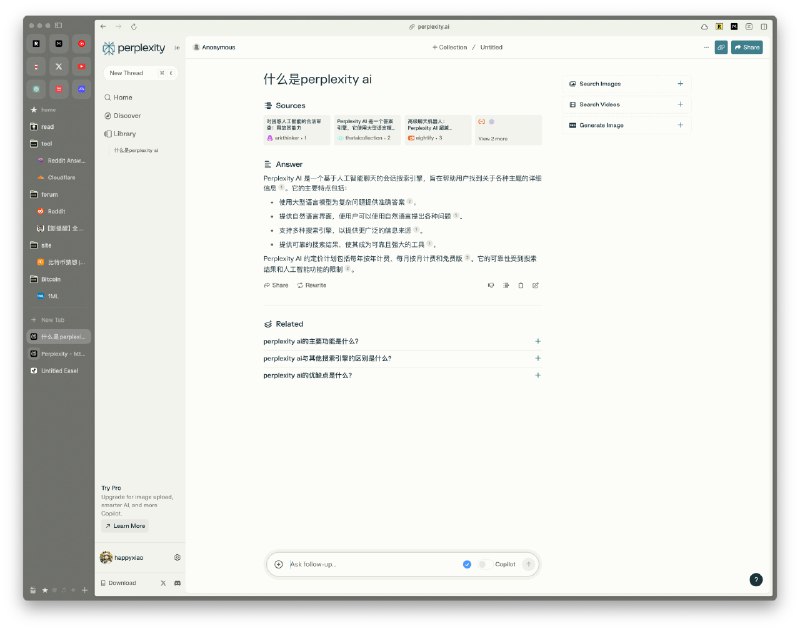Open Discover in the sidebar
The width and height of the screenshot is (800, 631).
click(127, 115)
